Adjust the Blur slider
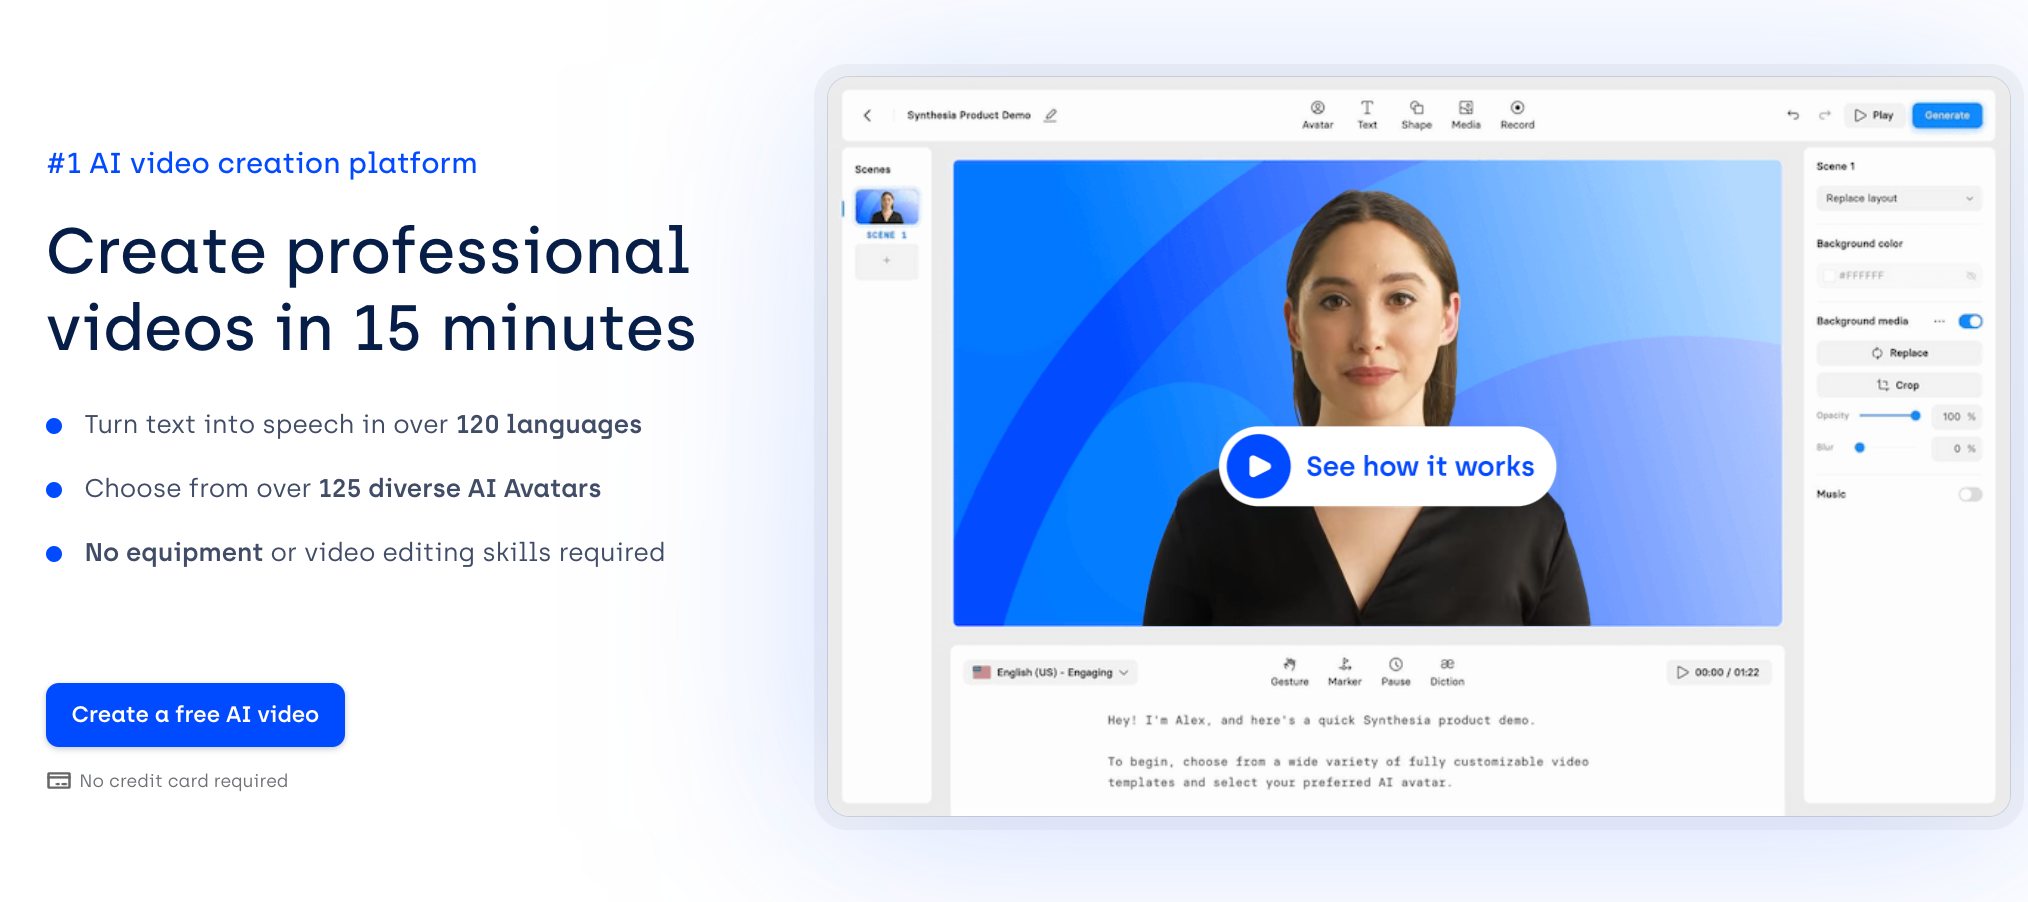 point(1889,447)
